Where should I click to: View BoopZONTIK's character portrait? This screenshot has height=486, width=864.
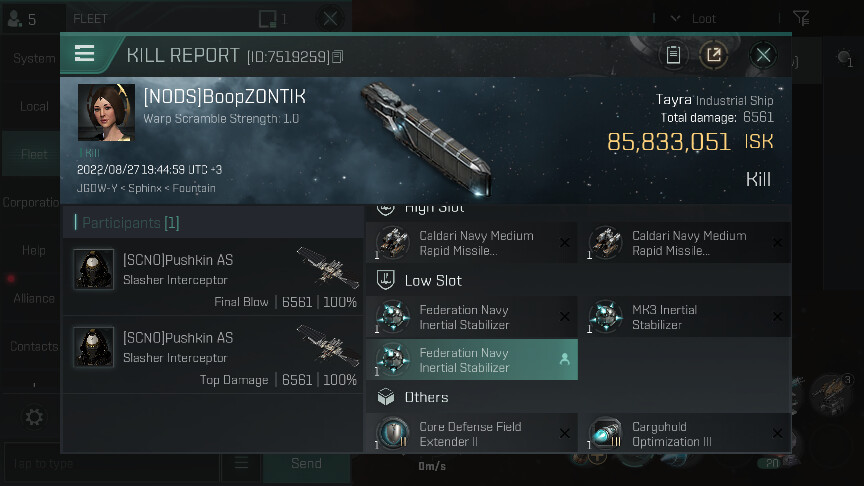point(106,113)
